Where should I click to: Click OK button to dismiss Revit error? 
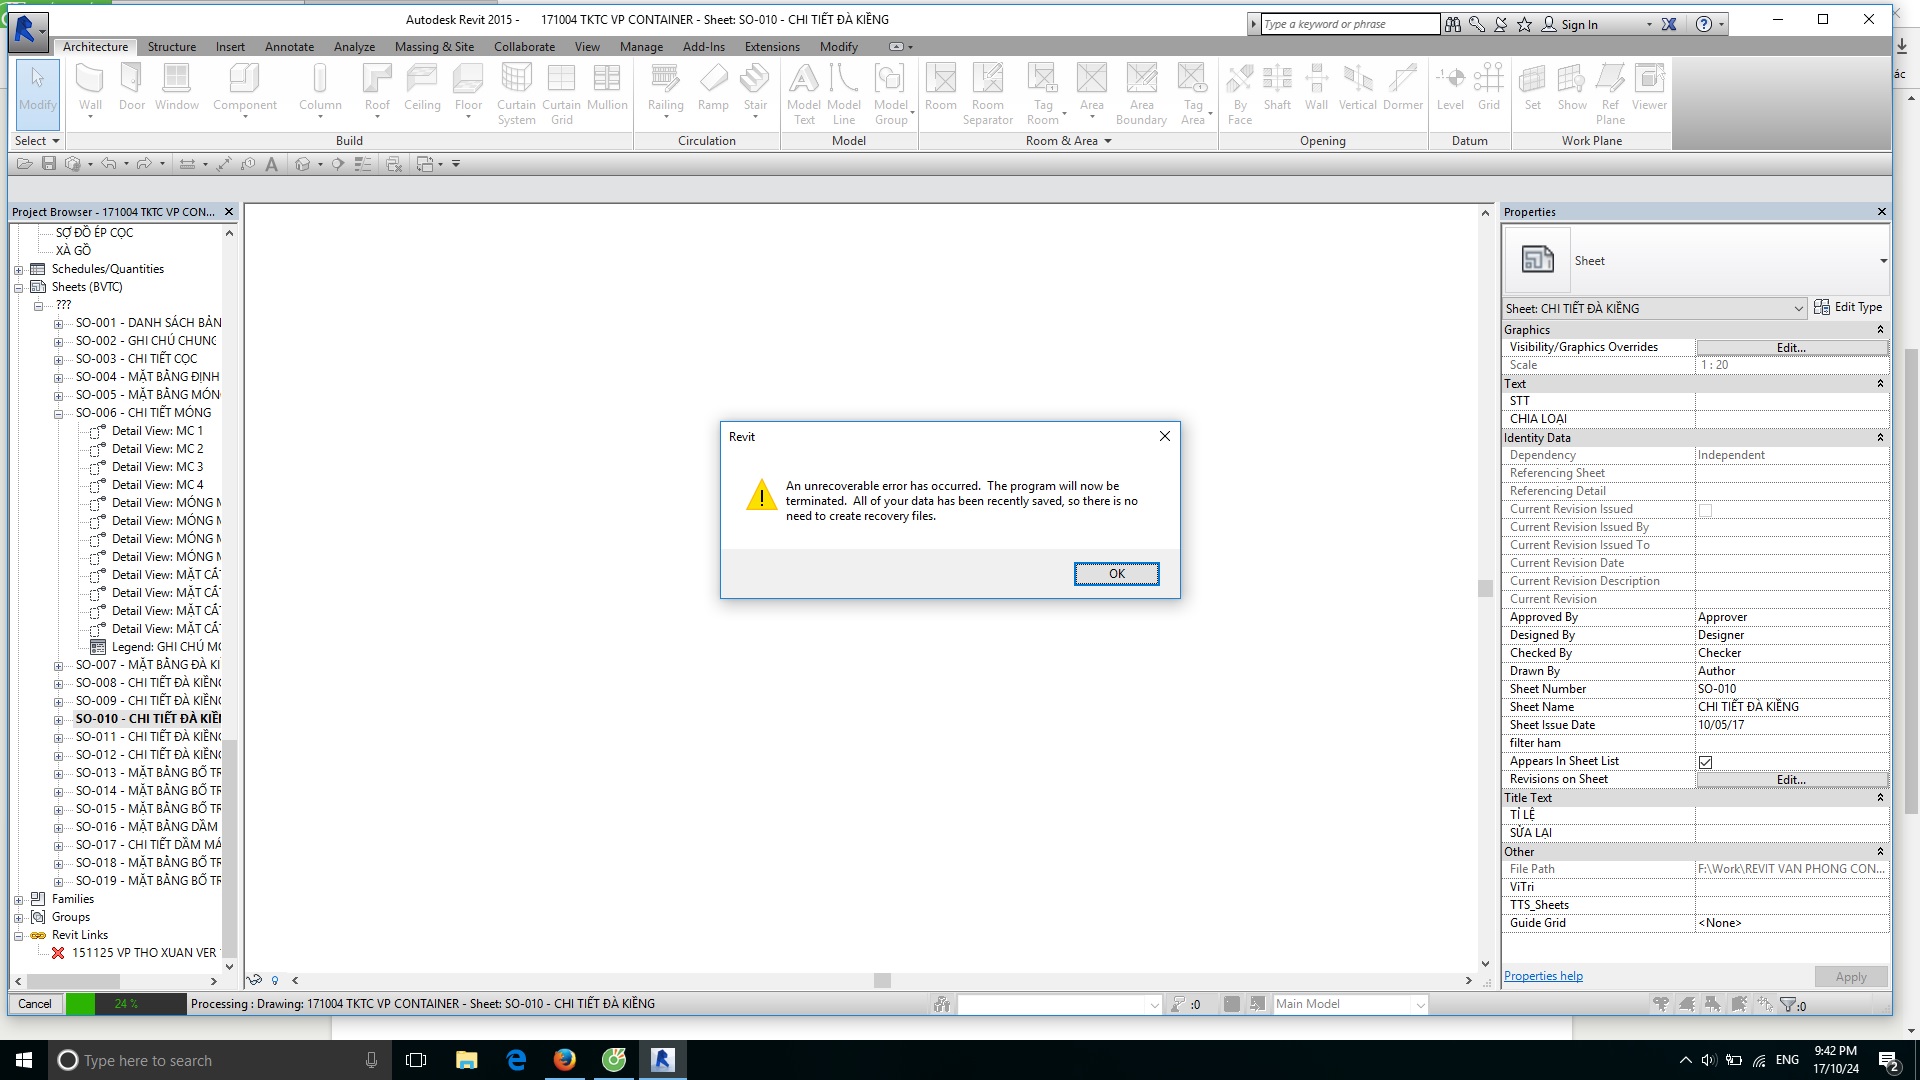pos(1116,574)
